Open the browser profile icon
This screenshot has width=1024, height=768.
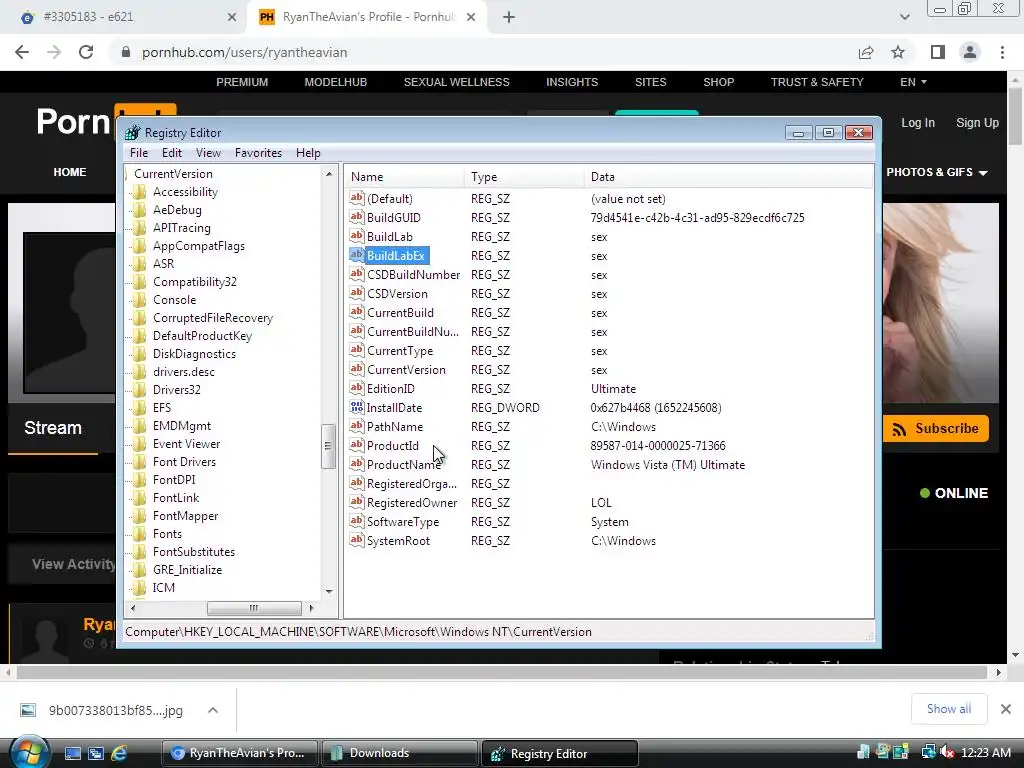[970, 52]
